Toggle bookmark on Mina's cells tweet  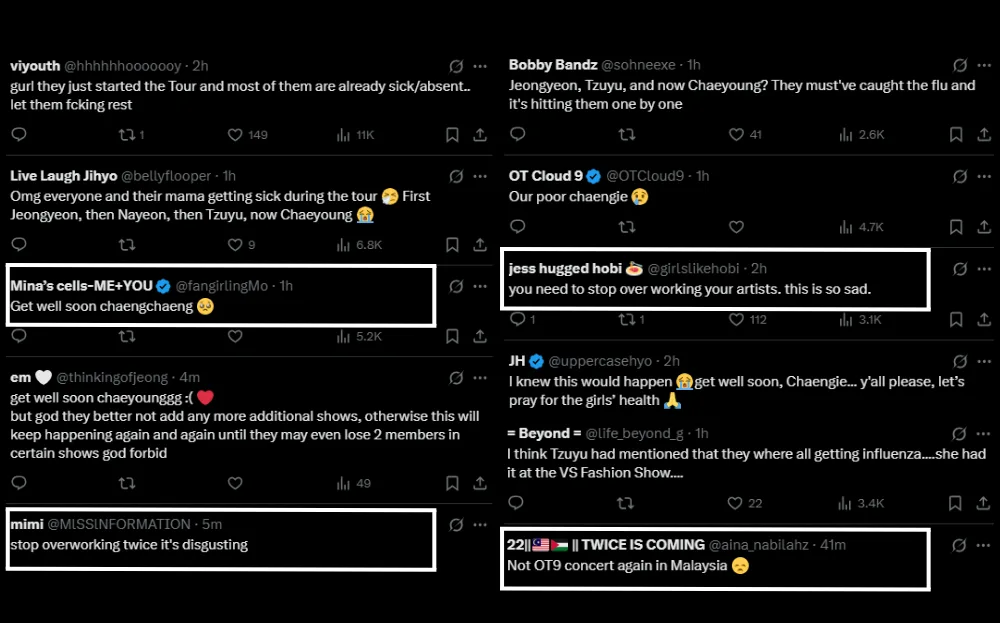coord(452,337)
